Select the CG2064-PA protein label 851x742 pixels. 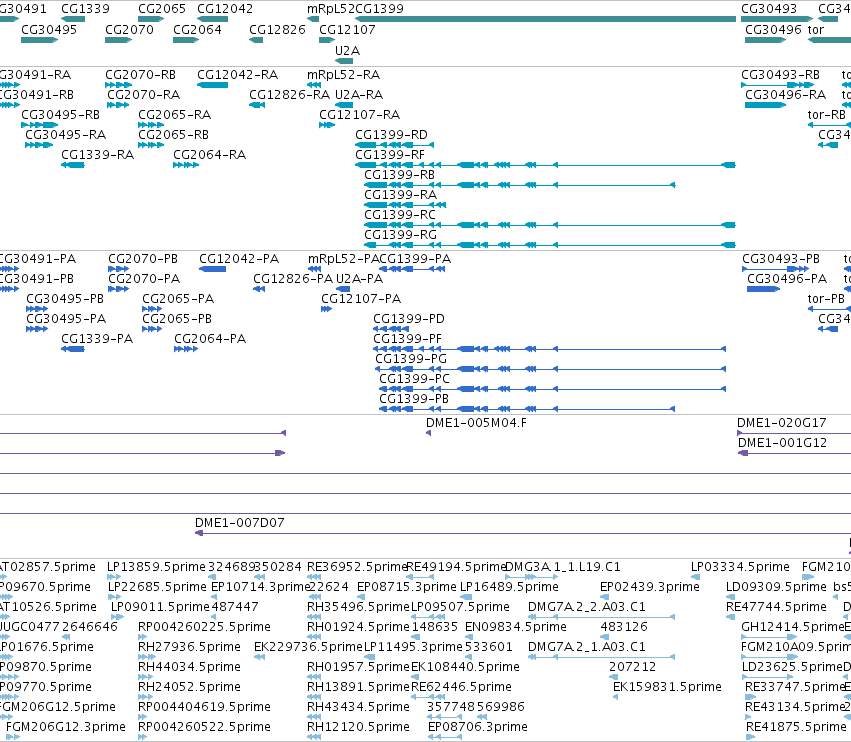(210, 339)
